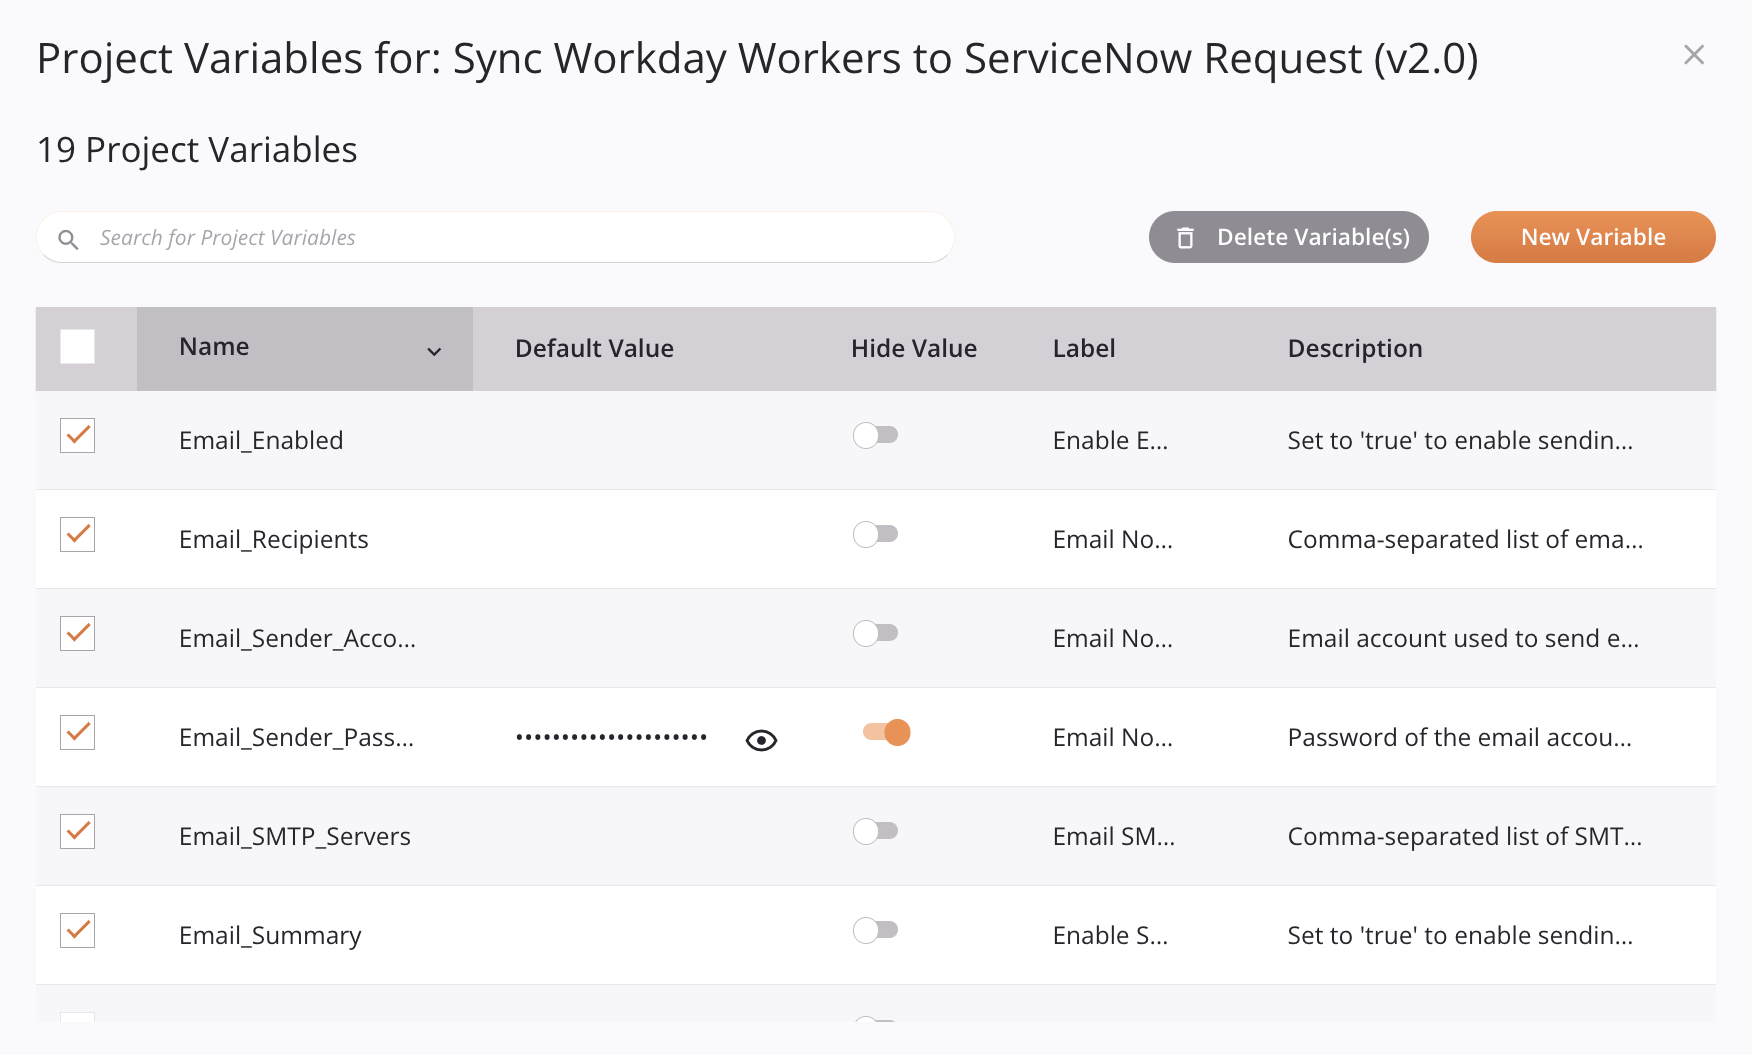Reveal the password with the eye icon
The height and width of the screenshot is (1055, 1752).
(761, 740)
